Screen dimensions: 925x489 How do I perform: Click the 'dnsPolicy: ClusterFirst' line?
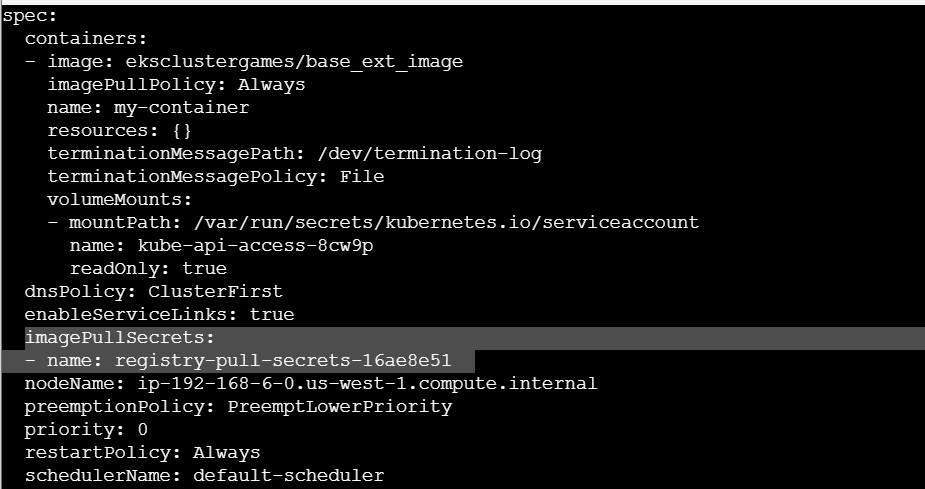pyautogui.click(x=153, y=292)
